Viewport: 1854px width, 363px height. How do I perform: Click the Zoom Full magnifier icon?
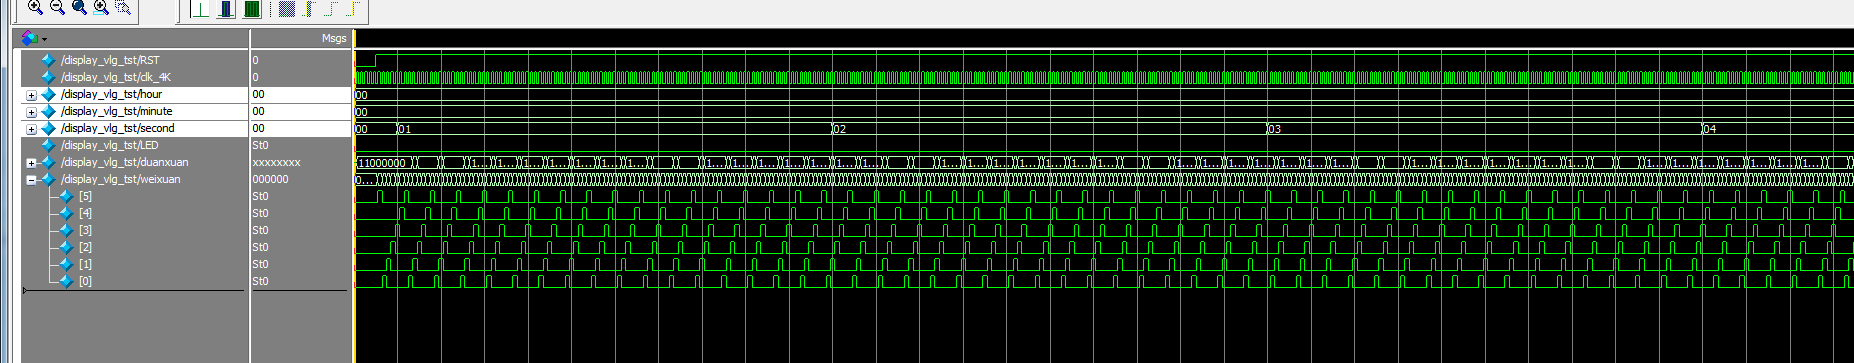[x=79, y=7]
